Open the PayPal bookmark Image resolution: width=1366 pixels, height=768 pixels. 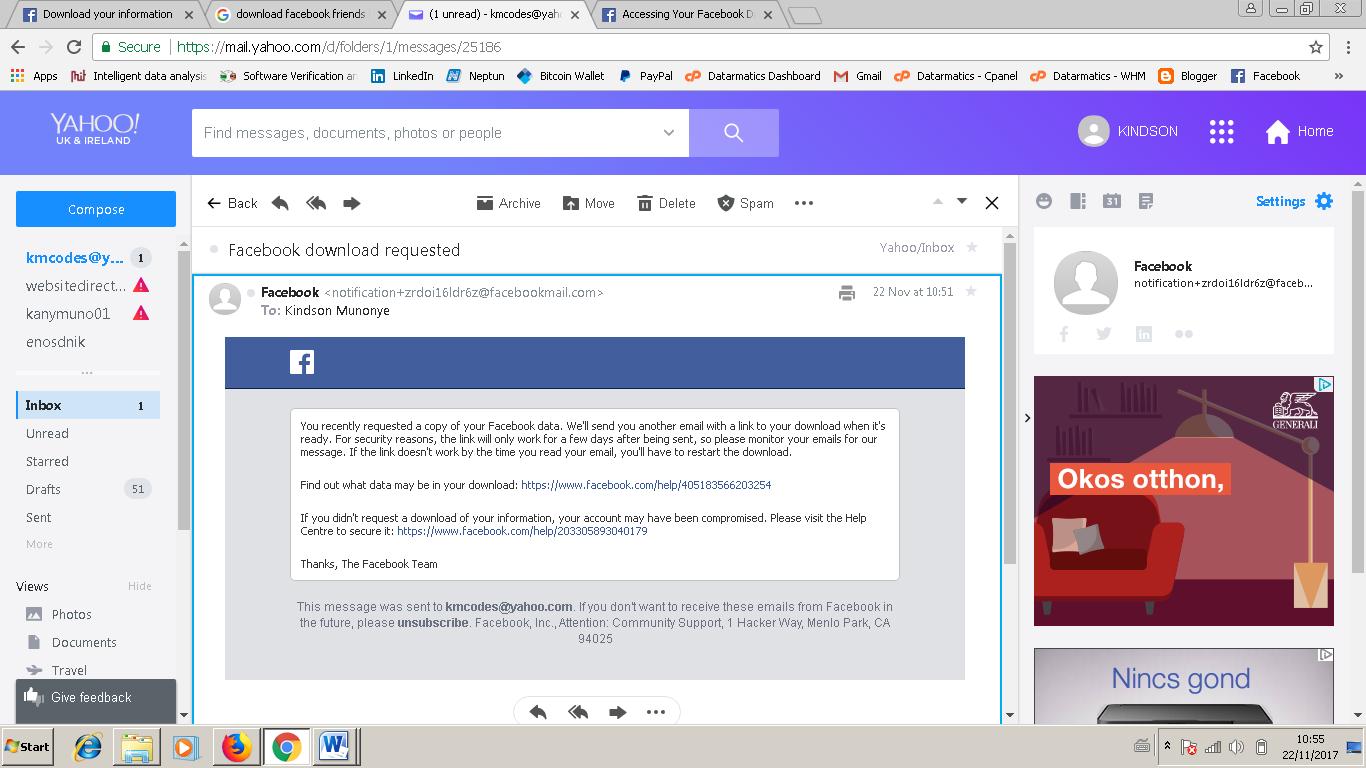click(645, 76)
